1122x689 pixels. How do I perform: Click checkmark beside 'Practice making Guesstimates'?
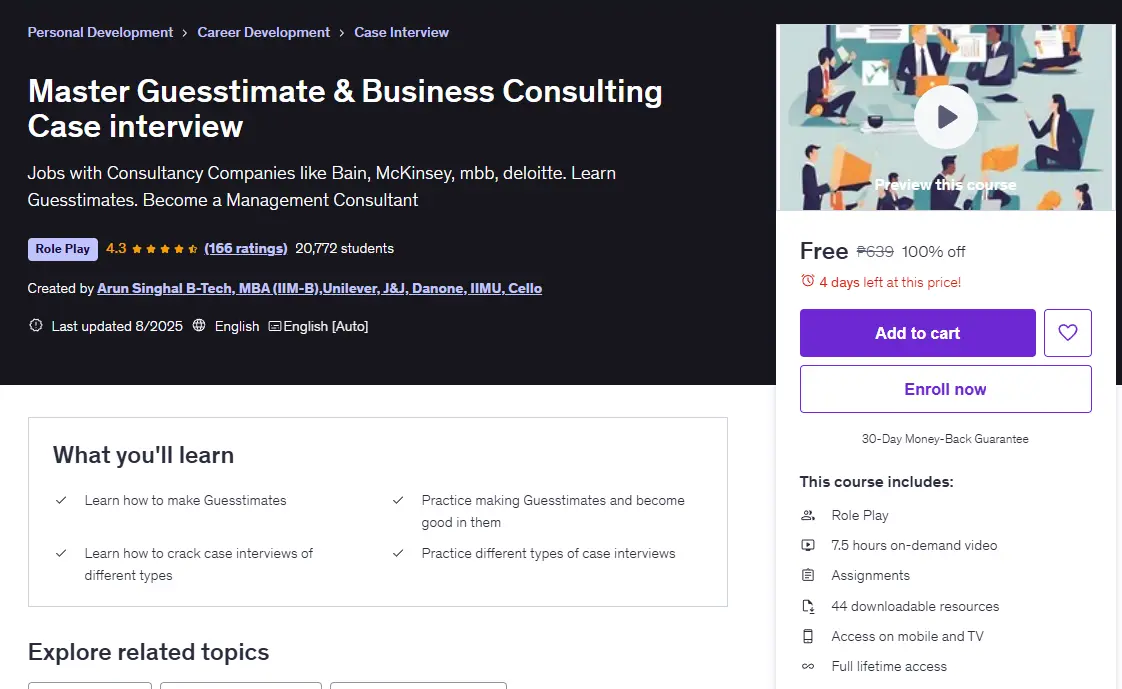pyautogui.click(x=398, y=500)
